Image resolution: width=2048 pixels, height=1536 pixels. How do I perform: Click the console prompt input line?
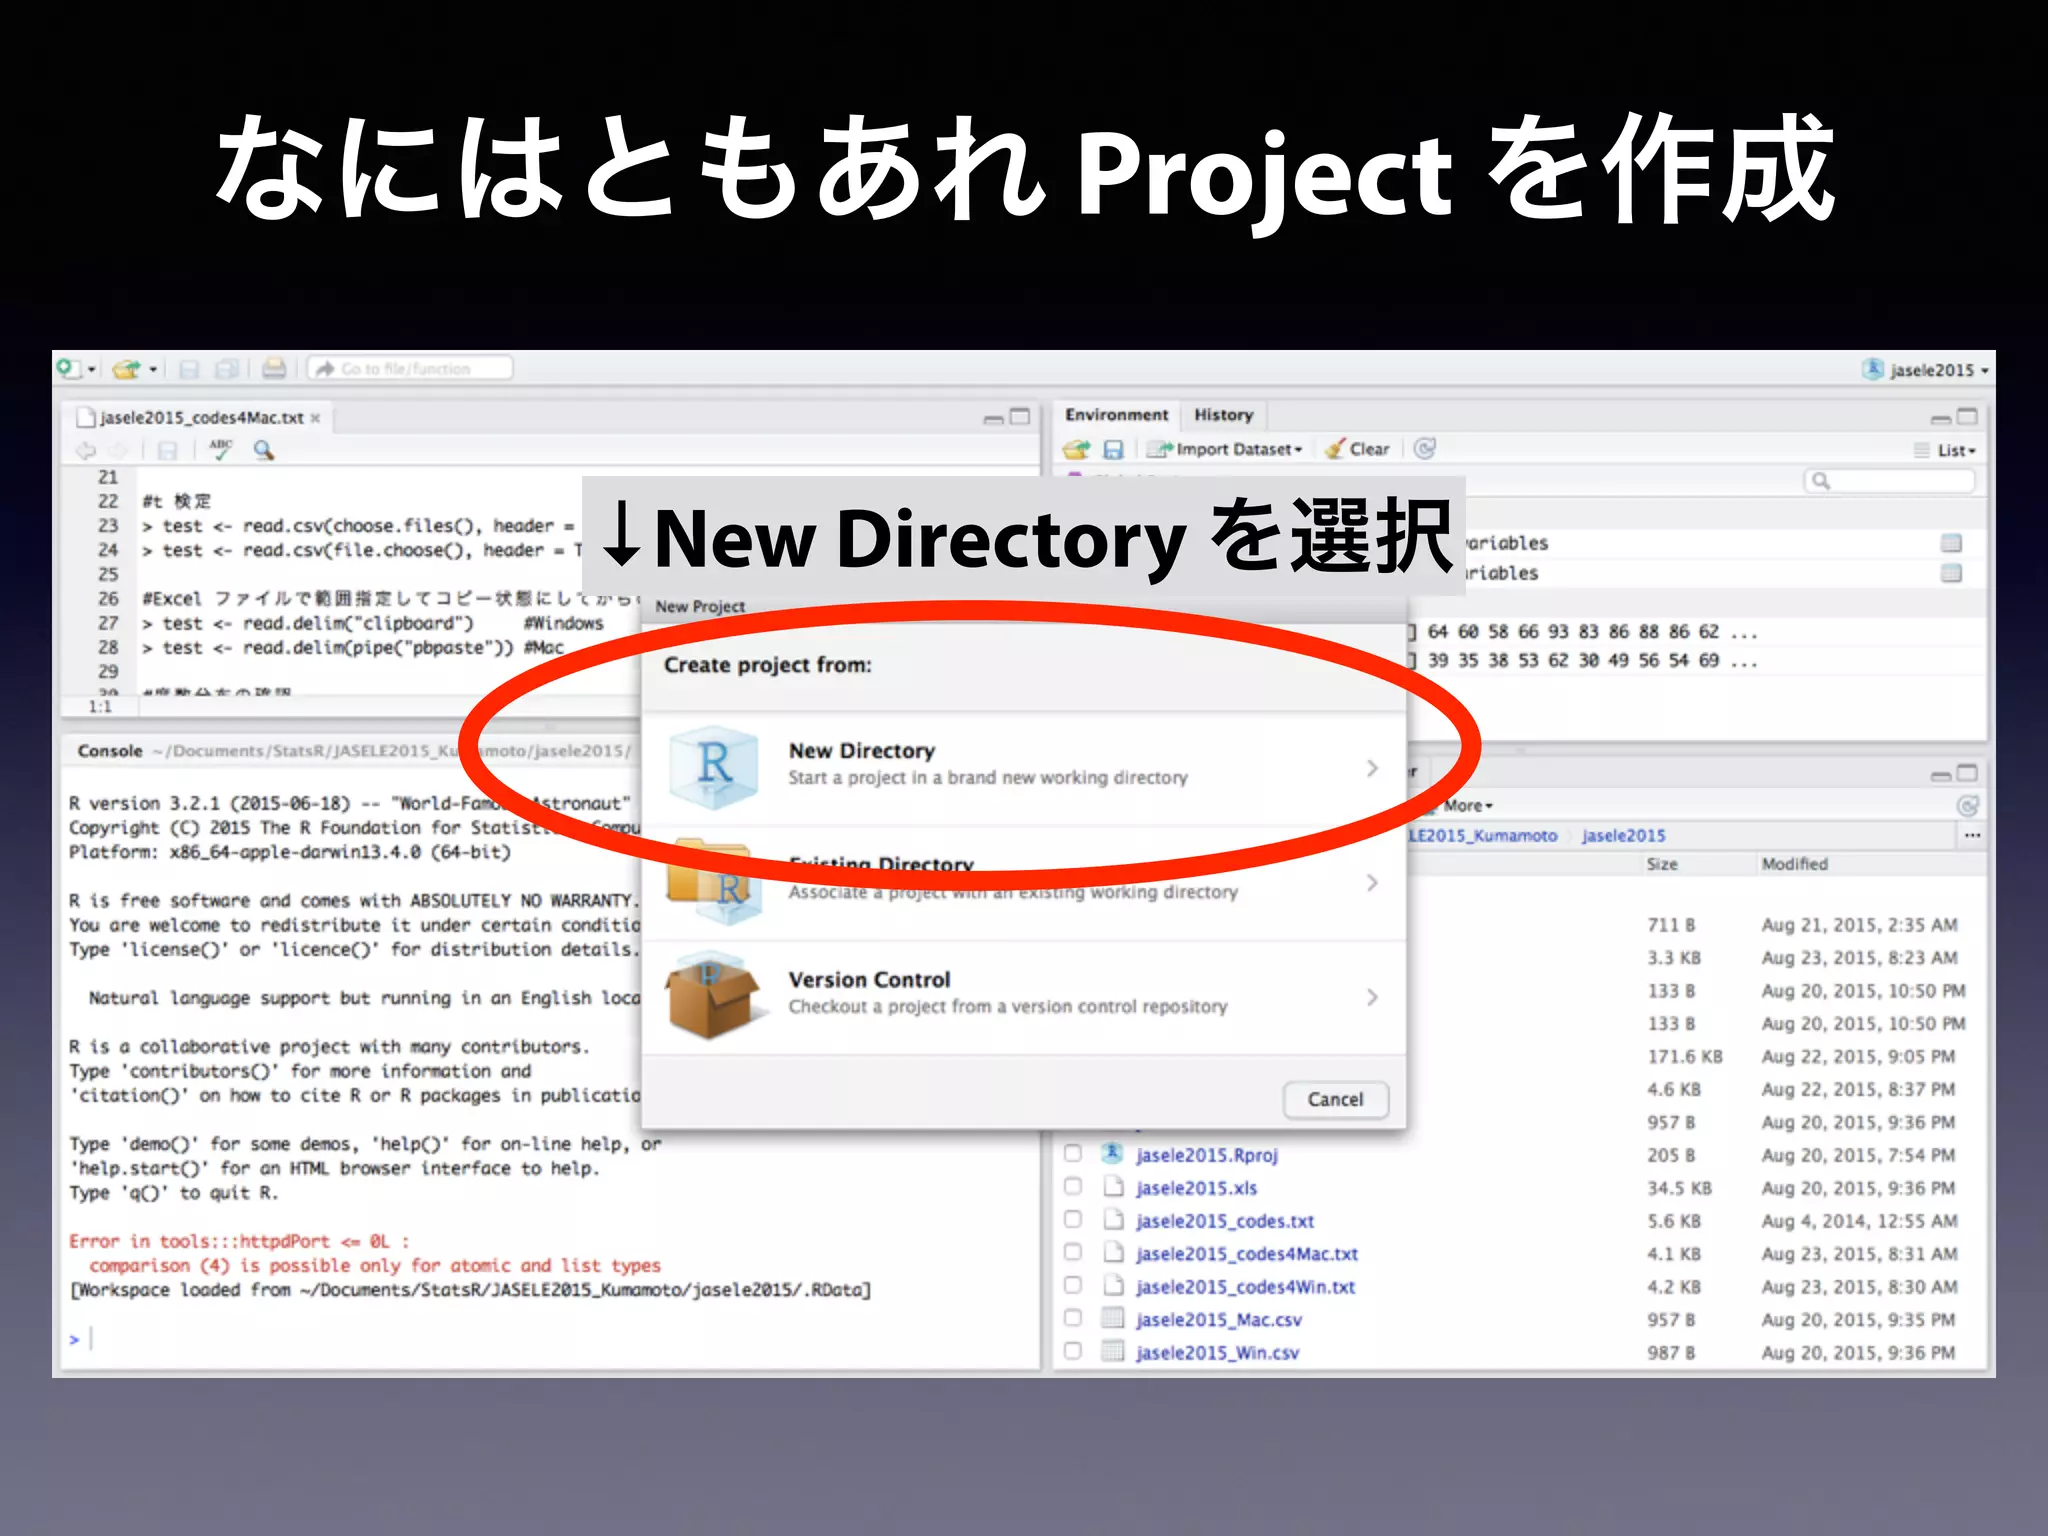point(550,1338)
